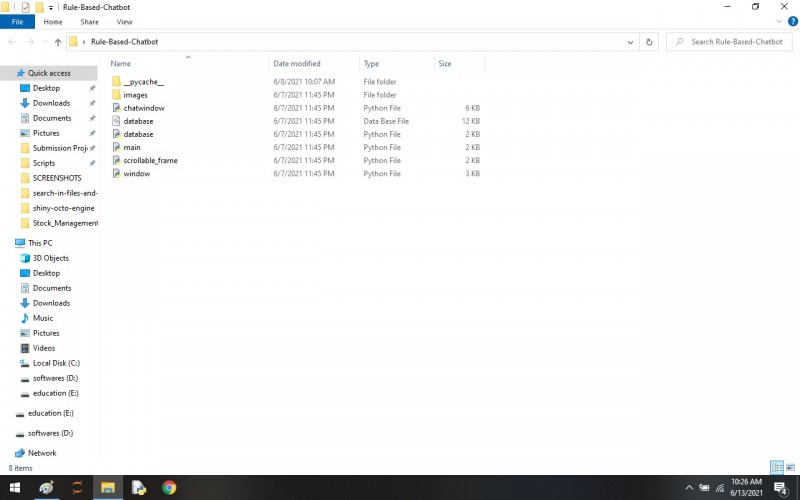The height and width of the screenshot is (500, 800).
Task: Open the Share ribbon tab
Action: pyautogui.click(x=89, y=22)
